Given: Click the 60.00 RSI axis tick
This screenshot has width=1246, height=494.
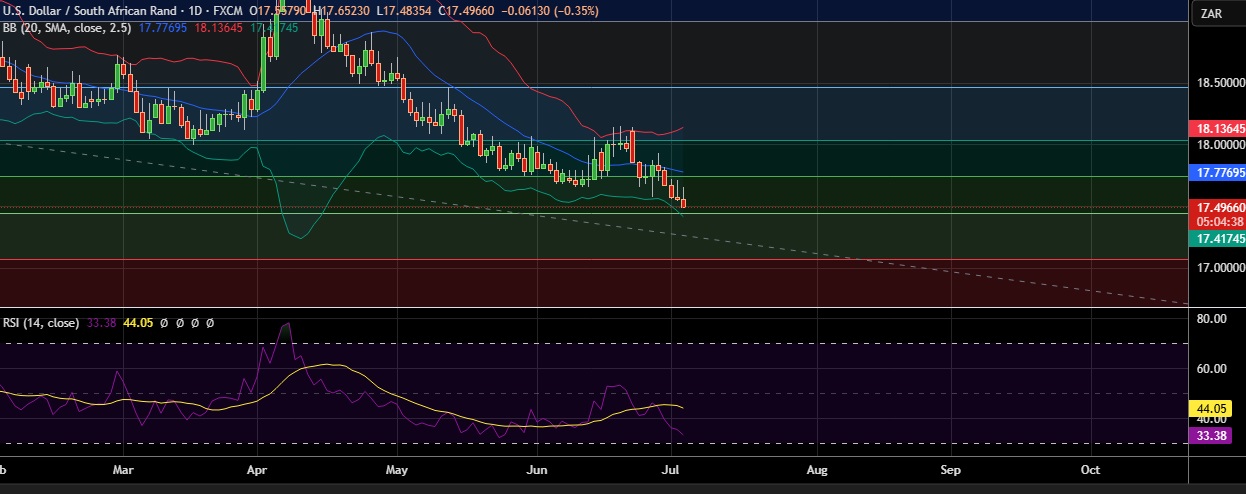Looking at the screenshot, I should point(1211,369).
